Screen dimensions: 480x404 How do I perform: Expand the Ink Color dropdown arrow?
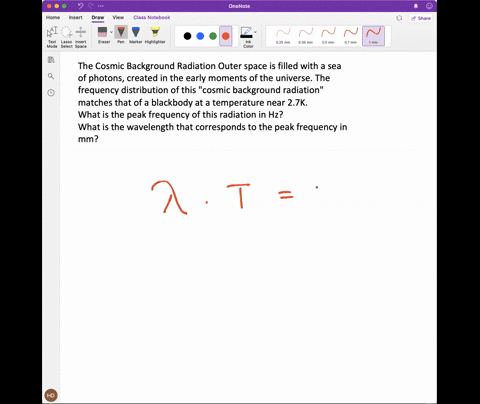click(255, 32)
